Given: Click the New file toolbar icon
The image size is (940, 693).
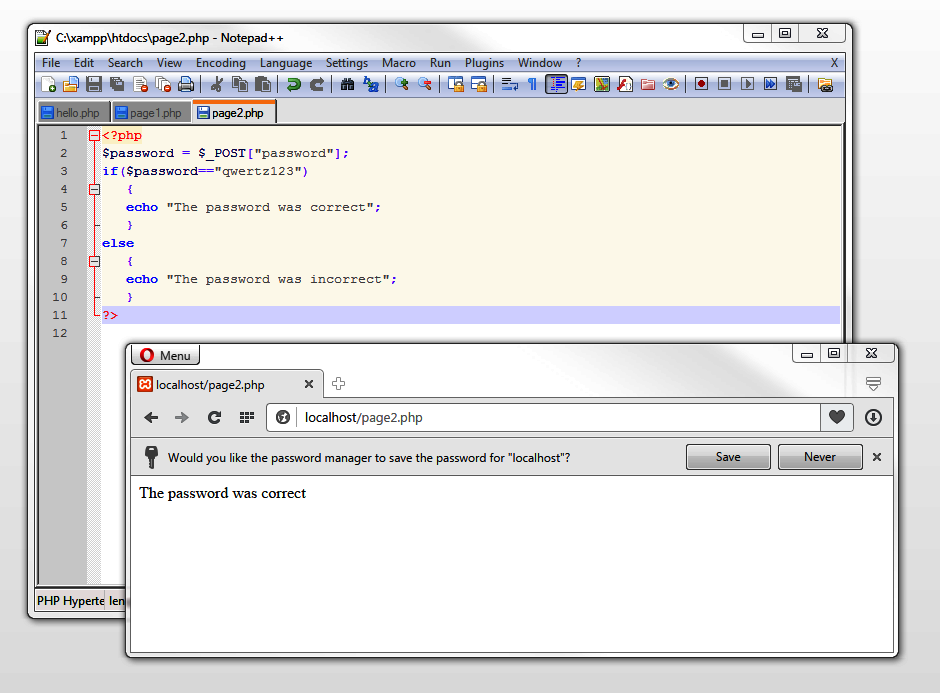Looking at the screenshot, I should 48,85.
